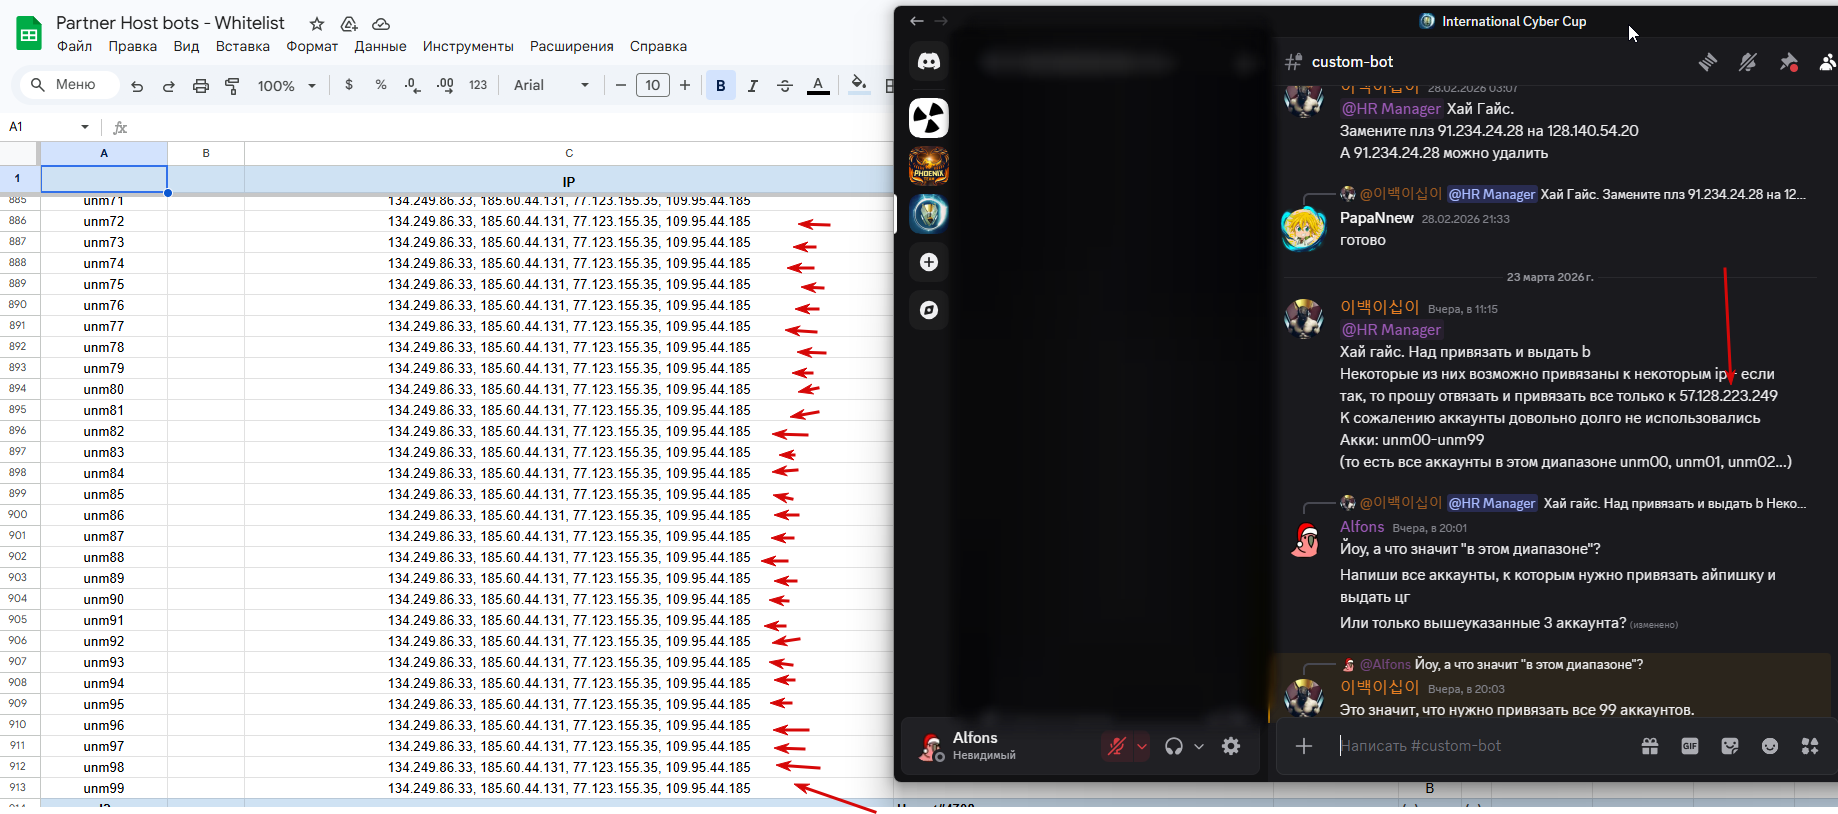Apply percent format in the Sheets toolbar
Image resolution: width=1838 pixels, height=814 pixels.
pos(381,85)
